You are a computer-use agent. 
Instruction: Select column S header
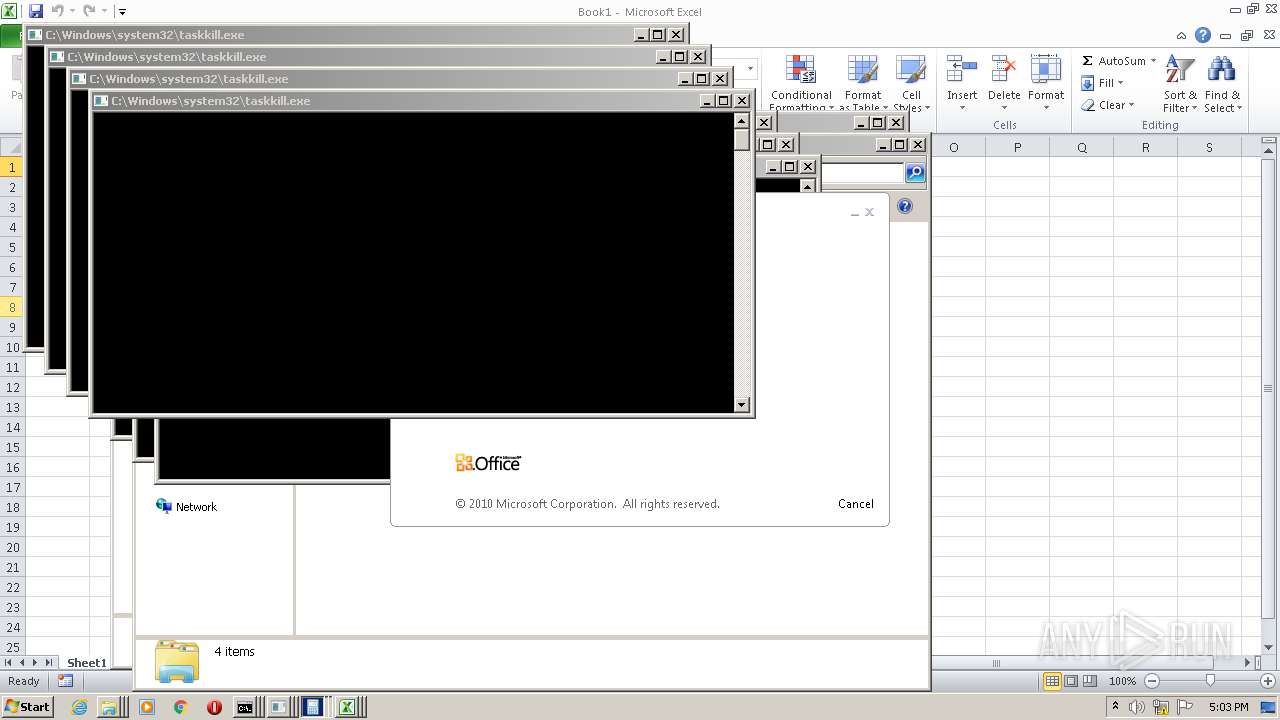[1209, 147]
